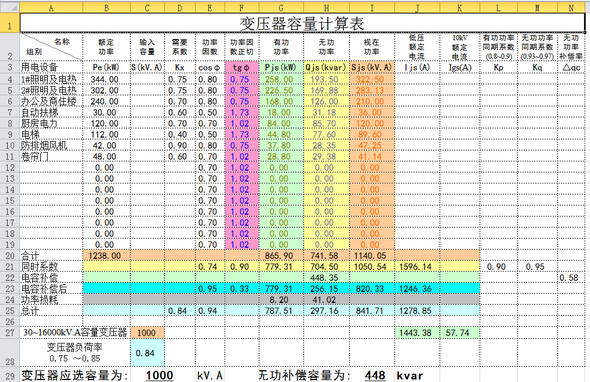
Task: Click the Sjs(kV.A) header cell
Action: click(371, 67)
